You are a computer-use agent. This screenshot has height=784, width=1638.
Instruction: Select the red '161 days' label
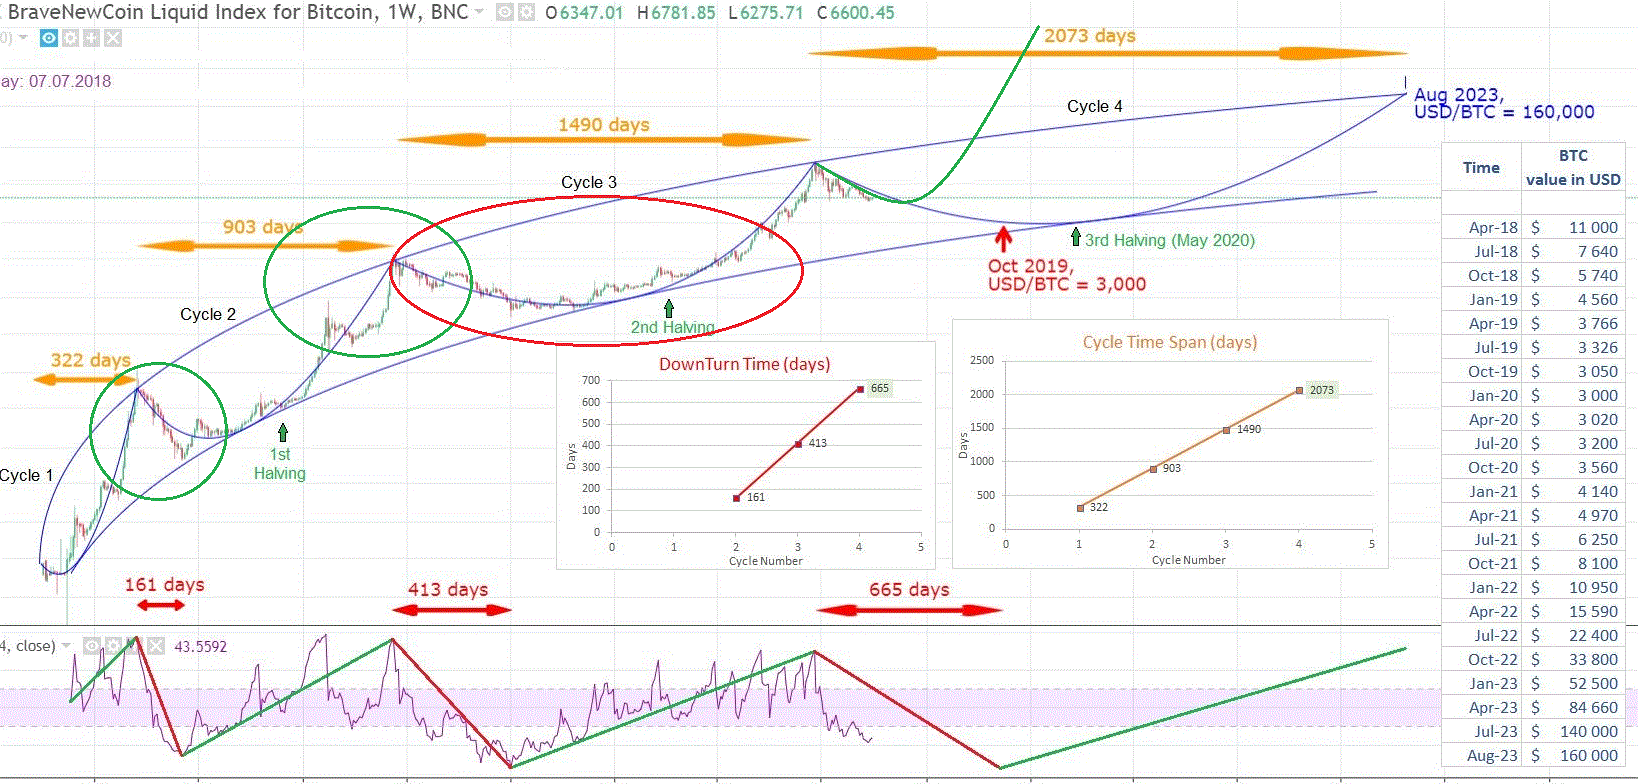click(165, 585)
